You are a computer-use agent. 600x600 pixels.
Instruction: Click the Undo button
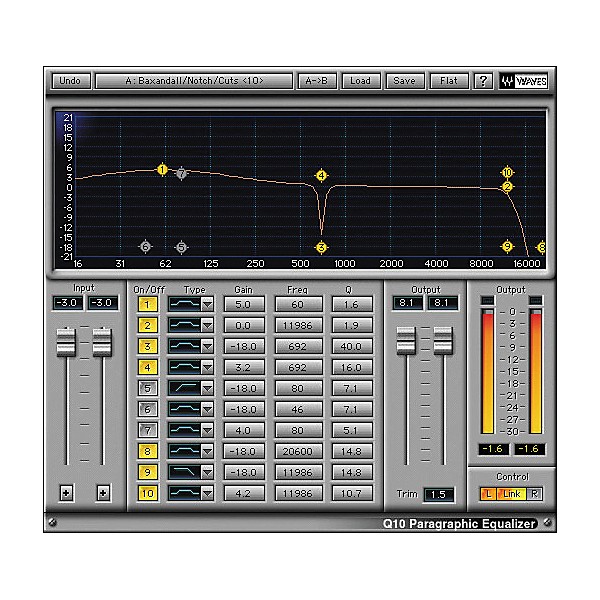(x=70, y=81)
